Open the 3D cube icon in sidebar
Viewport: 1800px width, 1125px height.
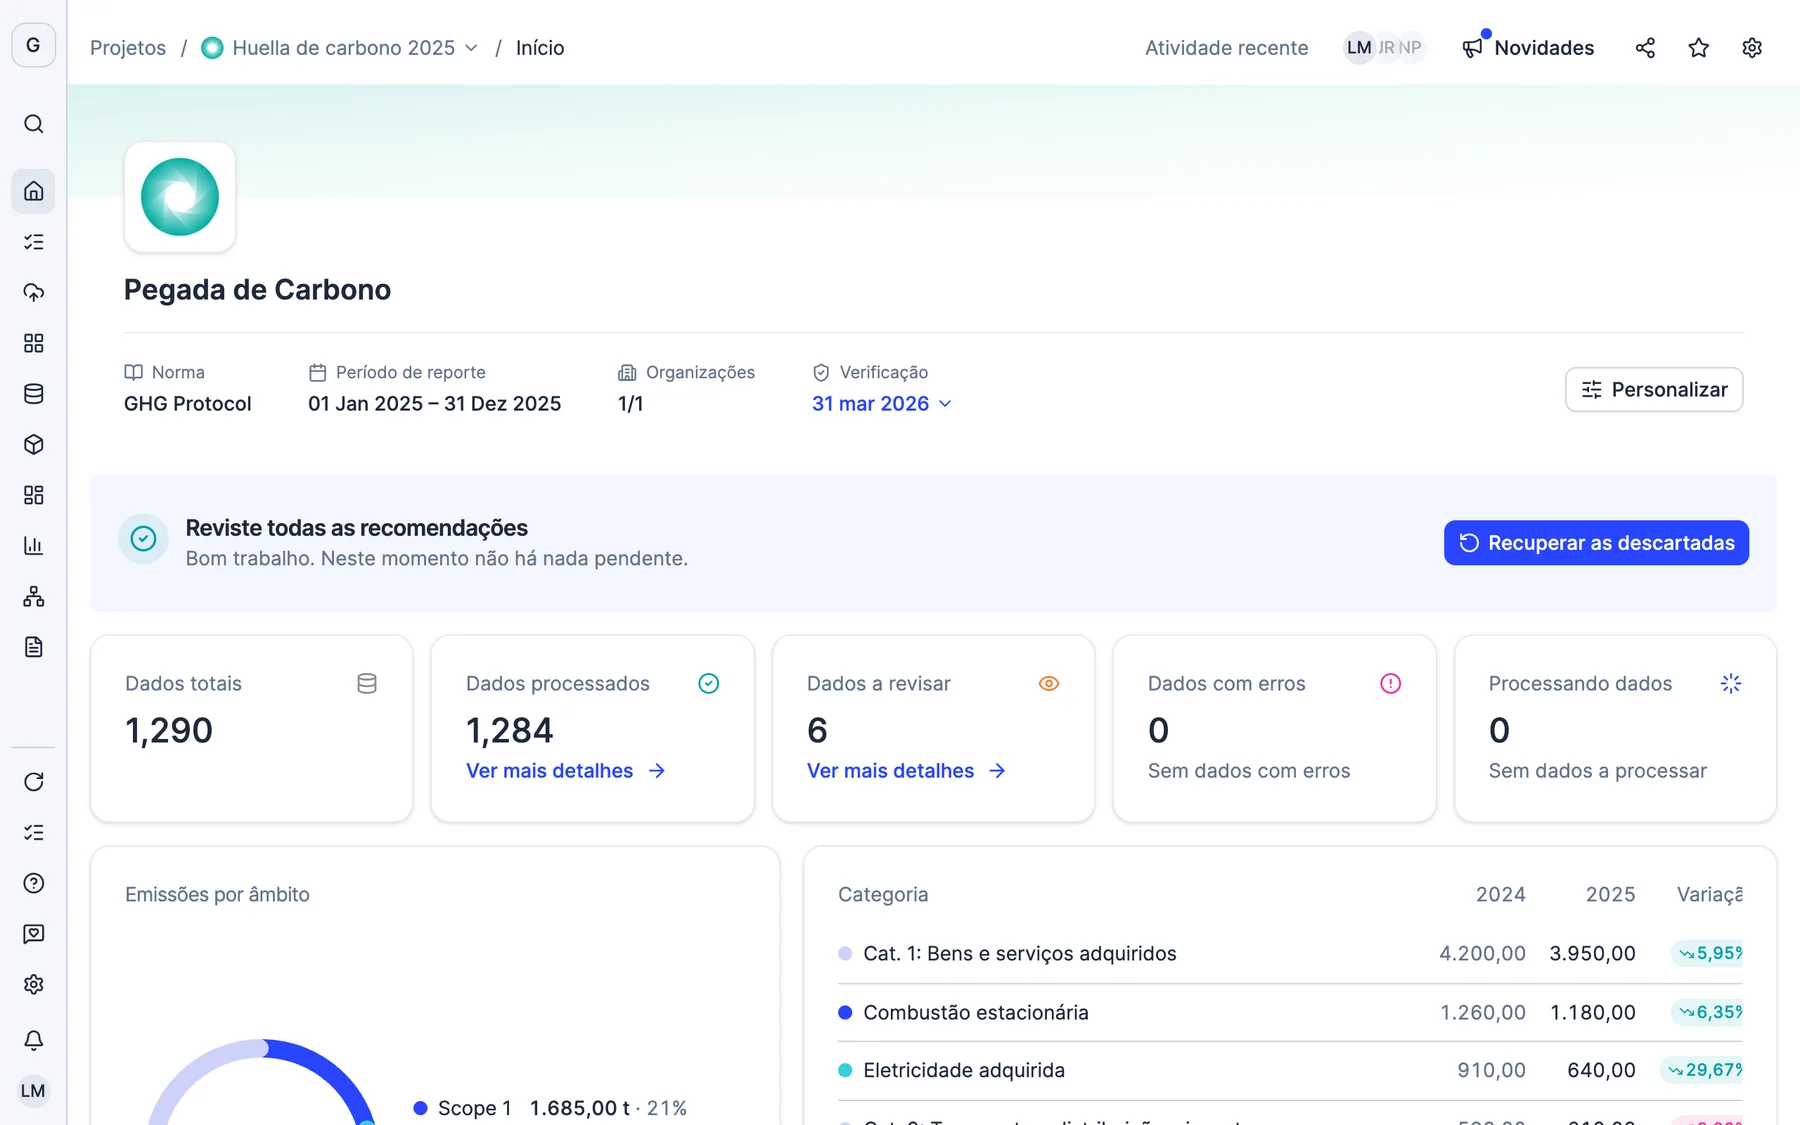pyautogui.click(x=33, y=445)
